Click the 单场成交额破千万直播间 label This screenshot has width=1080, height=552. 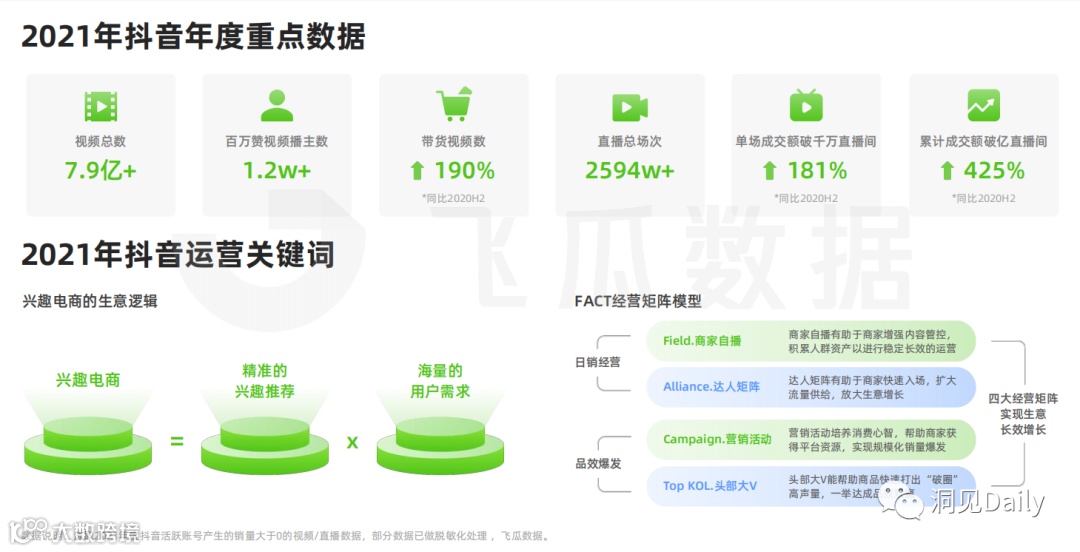tap(806, 141)
